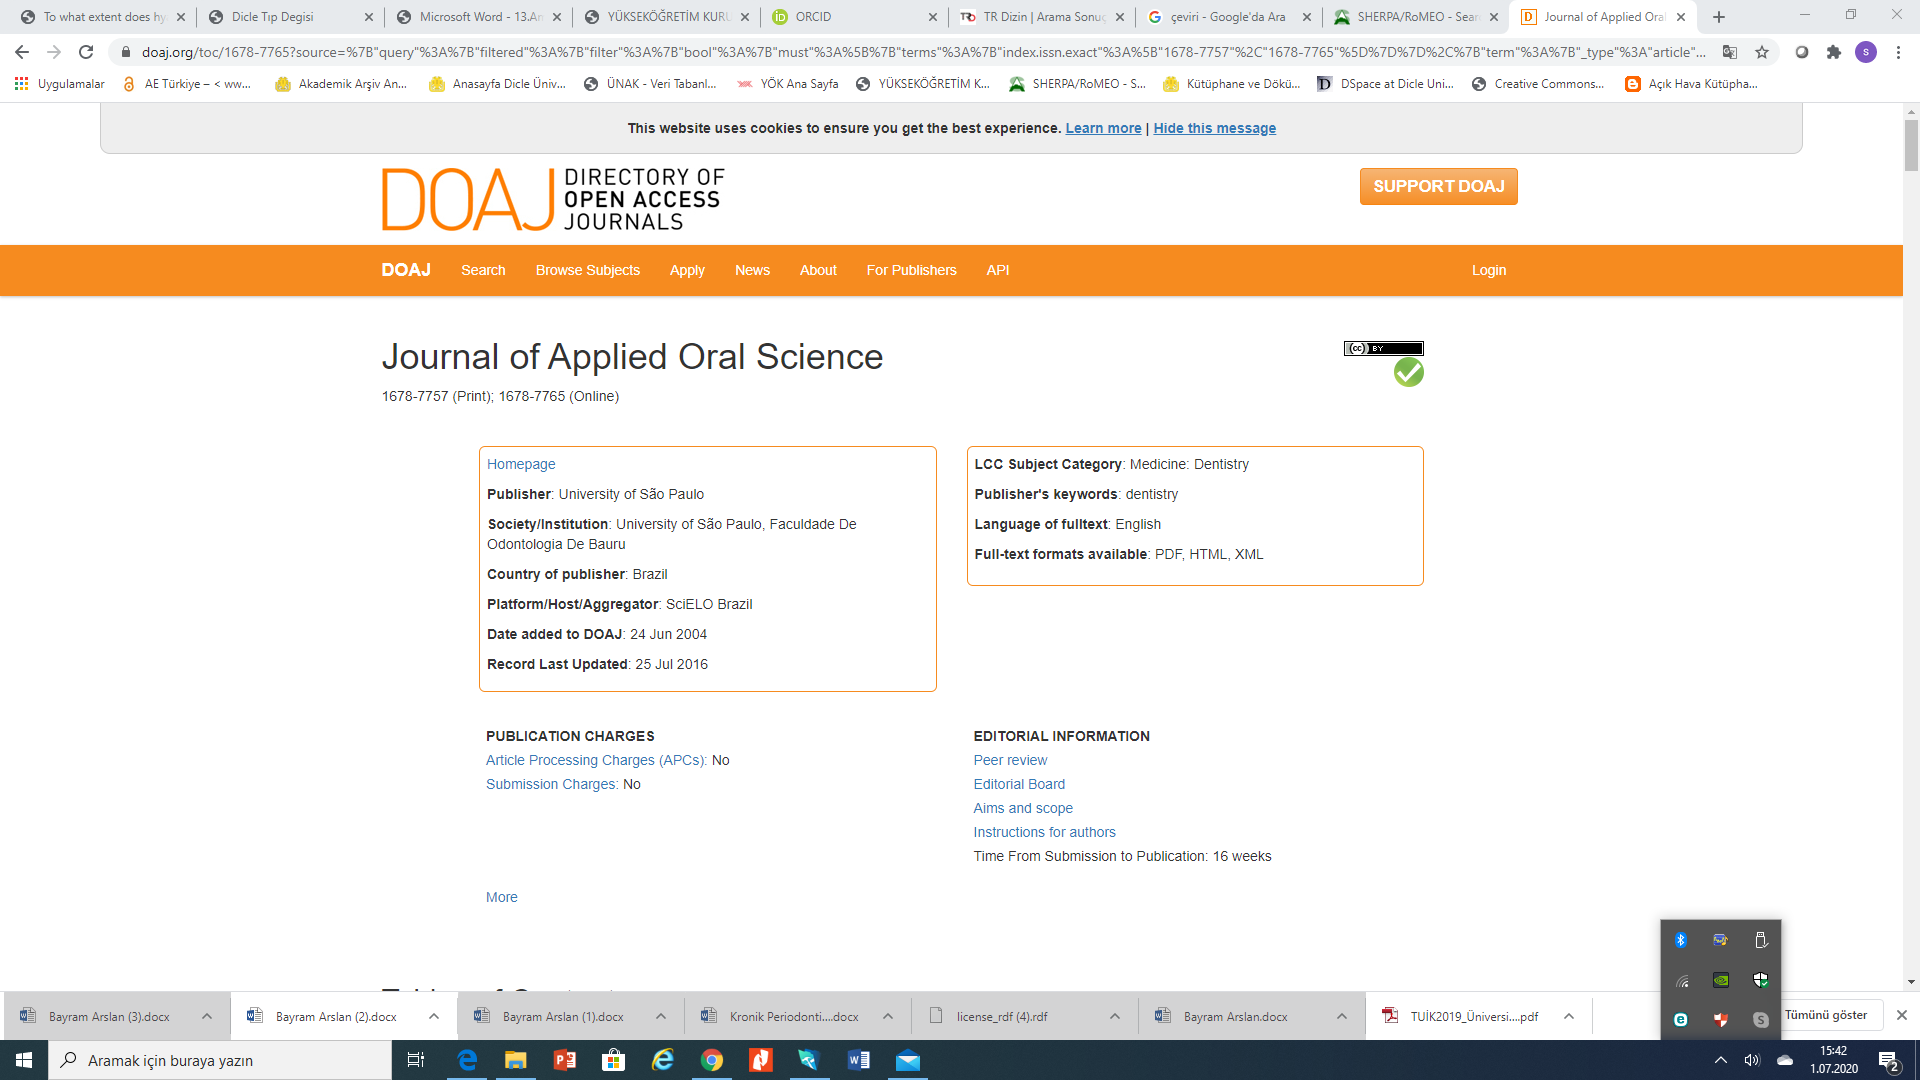
Task: Open Article Processing Charges (APCs) link
Action: [x=596, y=760]
